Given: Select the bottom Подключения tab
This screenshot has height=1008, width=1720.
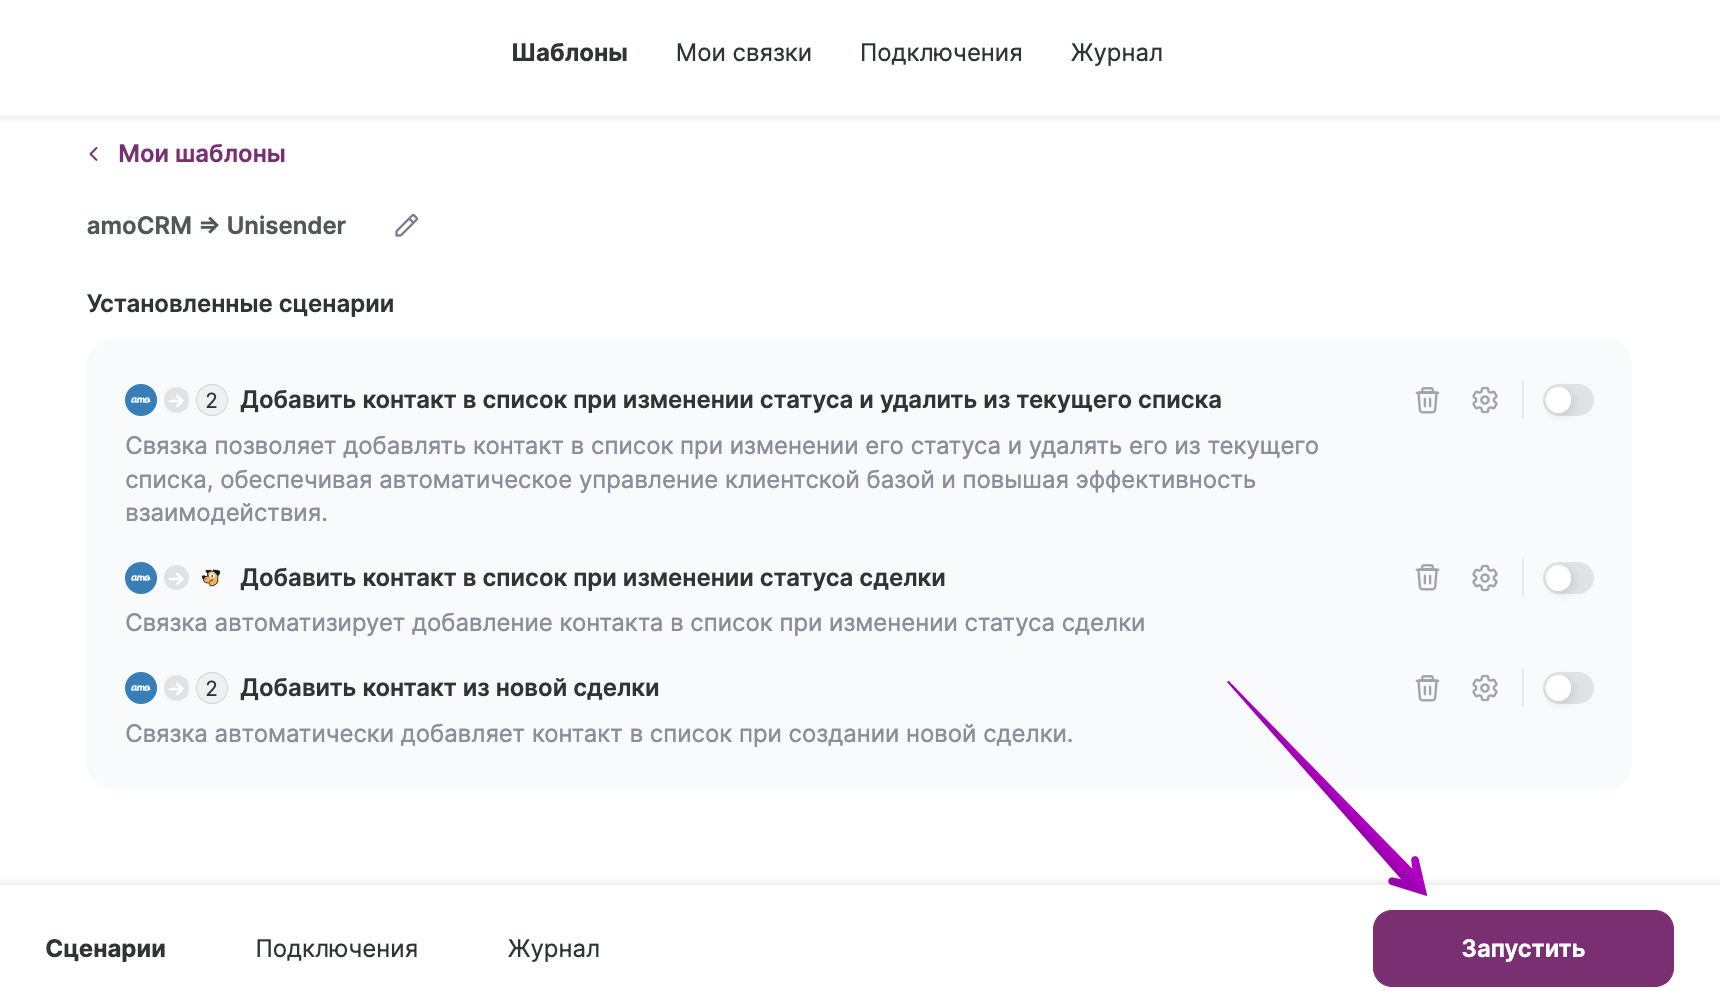Looking at the screenshot, I should [337, 949].
